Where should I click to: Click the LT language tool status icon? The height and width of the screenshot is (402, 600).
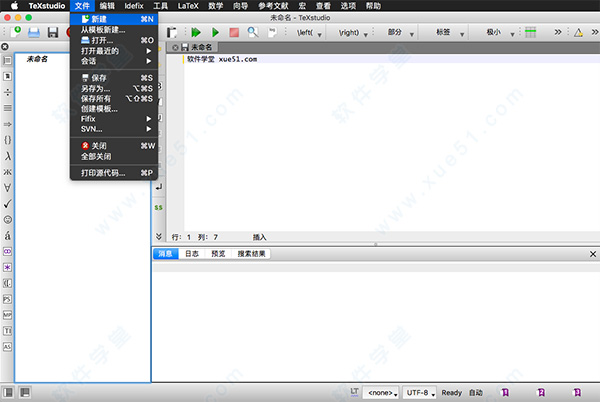(354, 392)
